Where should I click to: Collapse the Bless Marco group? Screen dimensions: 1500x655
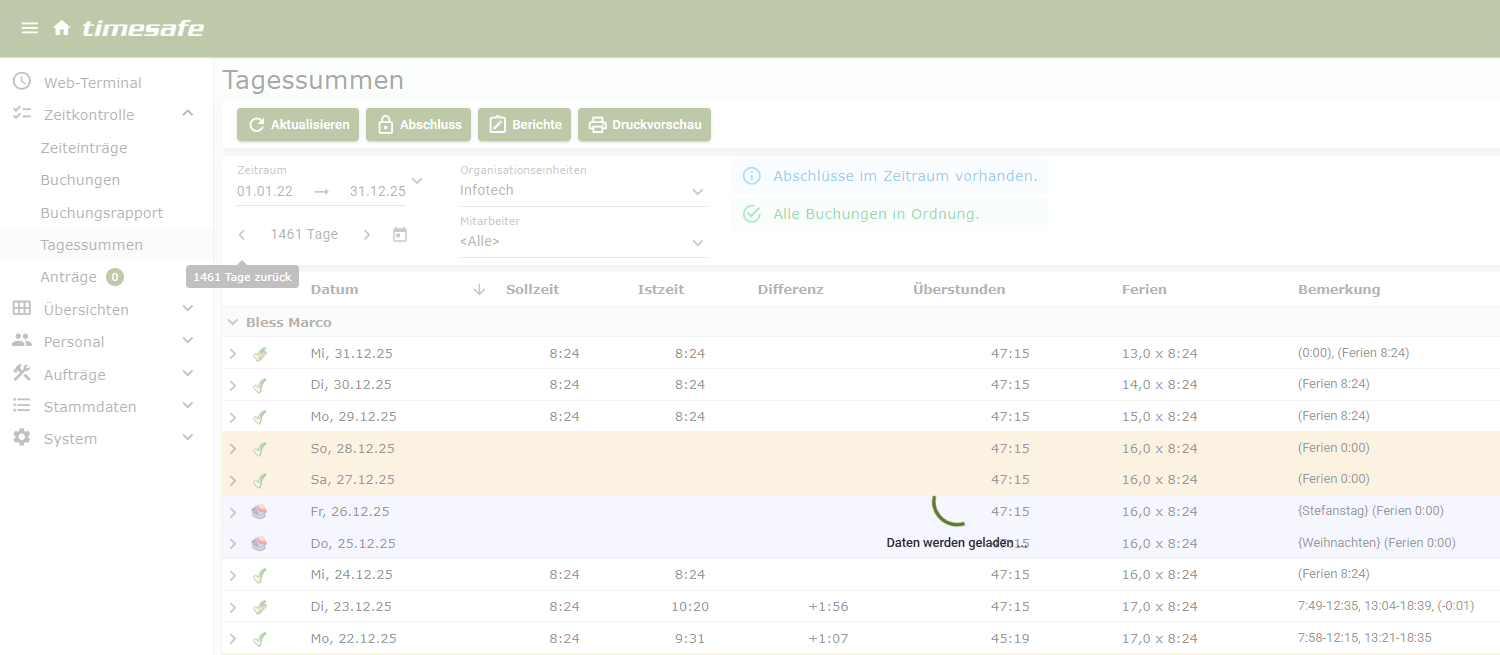pyautogui.click(x=233, y=322)
